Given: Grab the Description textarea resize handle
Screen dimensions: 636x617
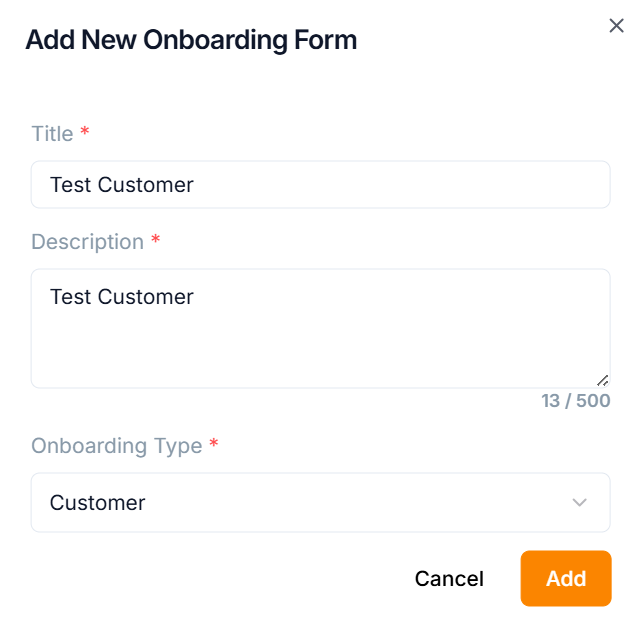Looking at the screenshot, I should click(602, 380).
